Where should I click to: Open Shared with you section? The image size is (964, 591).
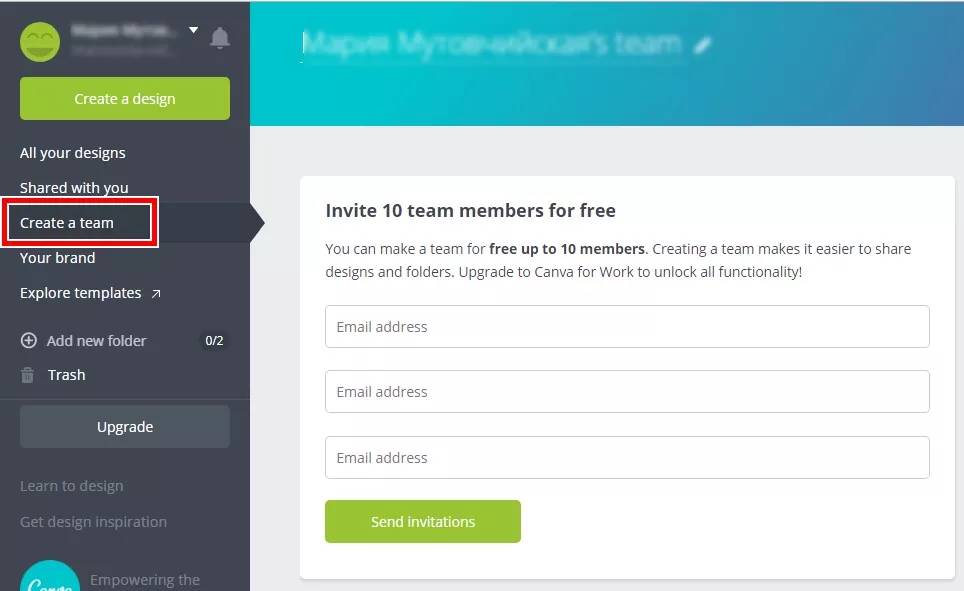(x=74, y=188)
